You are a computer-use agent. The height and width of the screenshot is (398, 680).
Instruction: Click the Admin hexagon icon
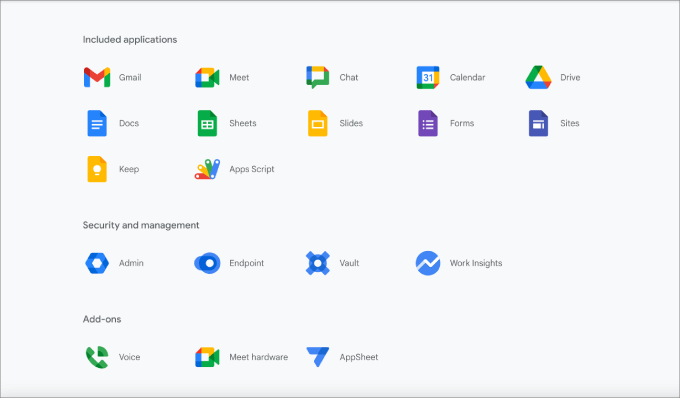[x=97, y=263]
